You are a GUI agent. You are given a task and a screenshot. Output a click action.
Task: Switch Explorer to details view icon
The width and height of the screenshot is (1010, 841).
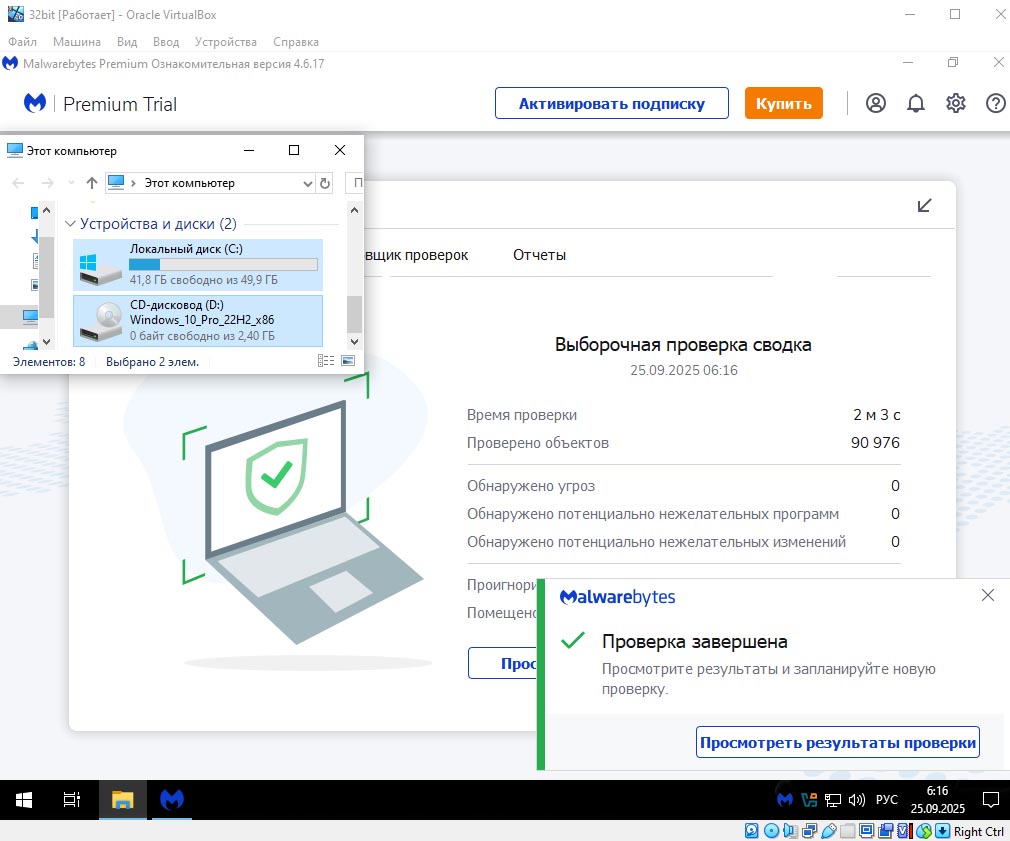coord(326,361)
